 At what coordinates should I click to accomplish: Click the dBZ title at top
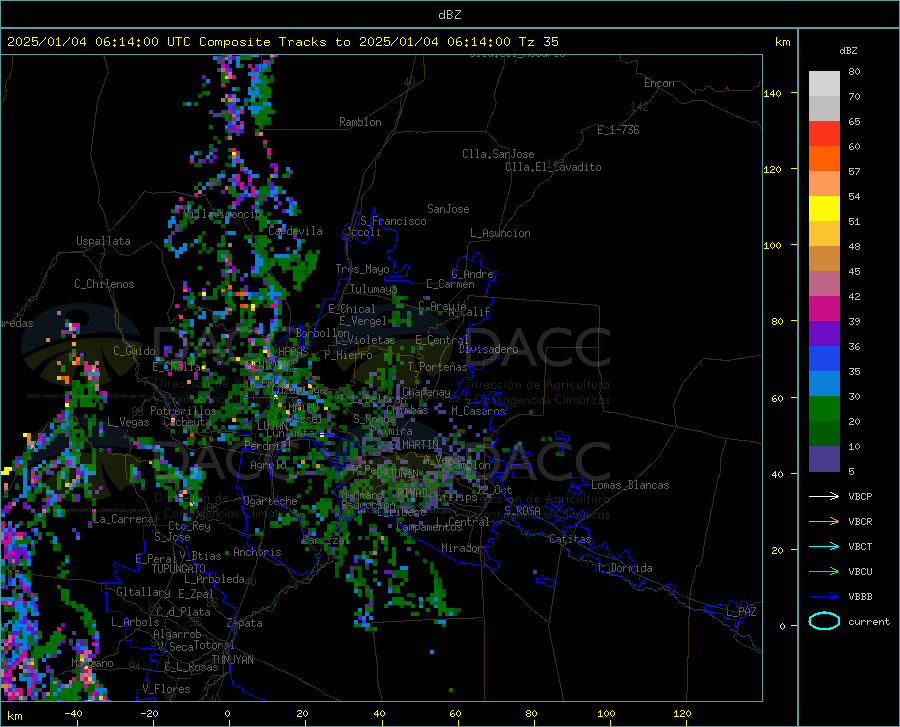[449, 15]
